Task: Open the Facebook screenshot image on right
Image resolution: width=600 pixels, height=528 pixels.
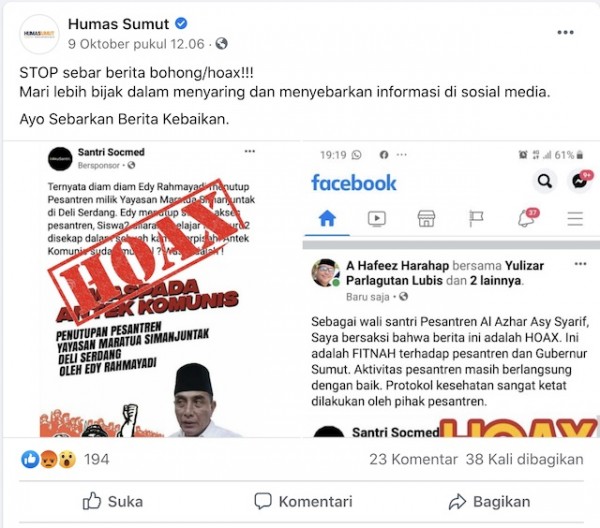Action: point(451,289)
